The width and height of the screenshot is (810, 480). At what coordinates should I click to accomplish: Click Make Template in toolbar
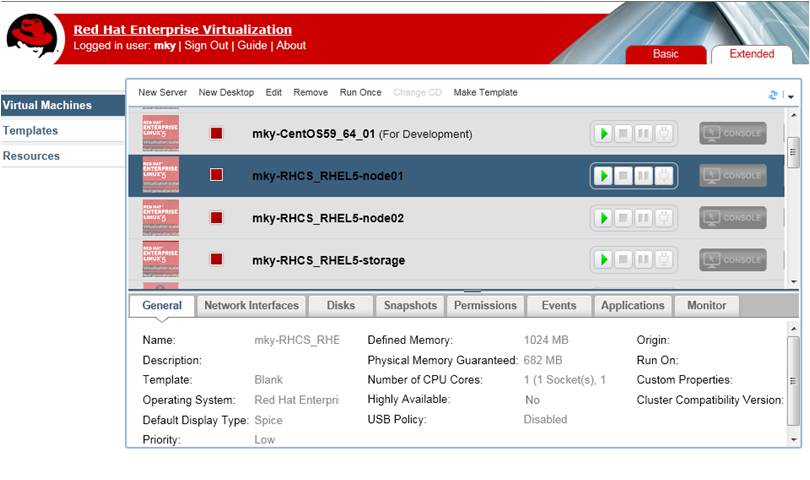(486, 92)
